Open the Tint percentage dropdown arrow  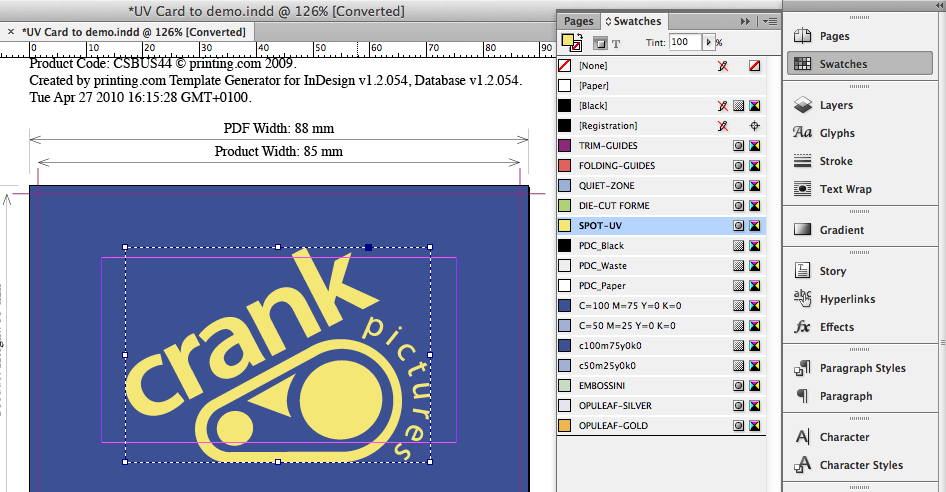(x=709, y=42)
